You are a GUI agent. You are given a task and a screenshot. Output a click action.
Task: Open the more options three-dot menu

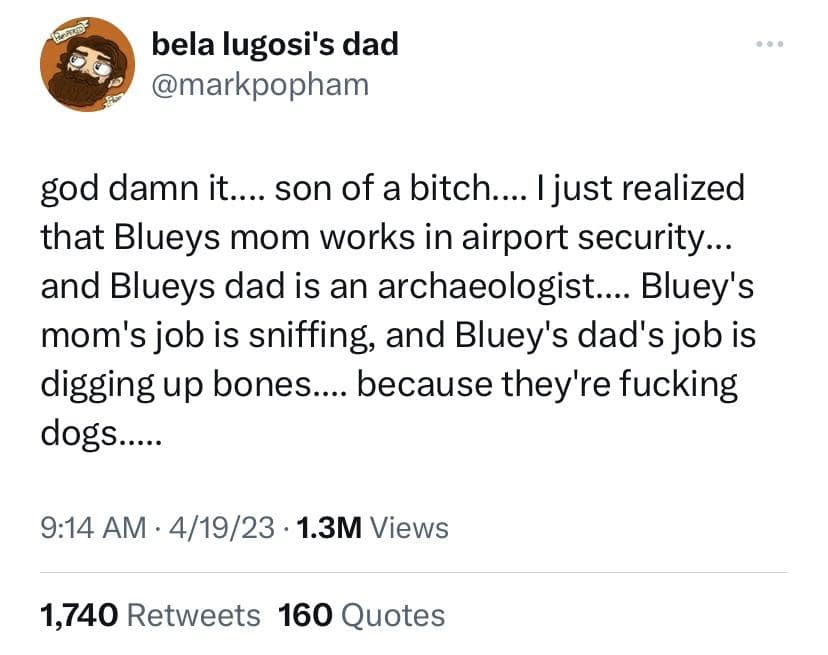[768, 48]
